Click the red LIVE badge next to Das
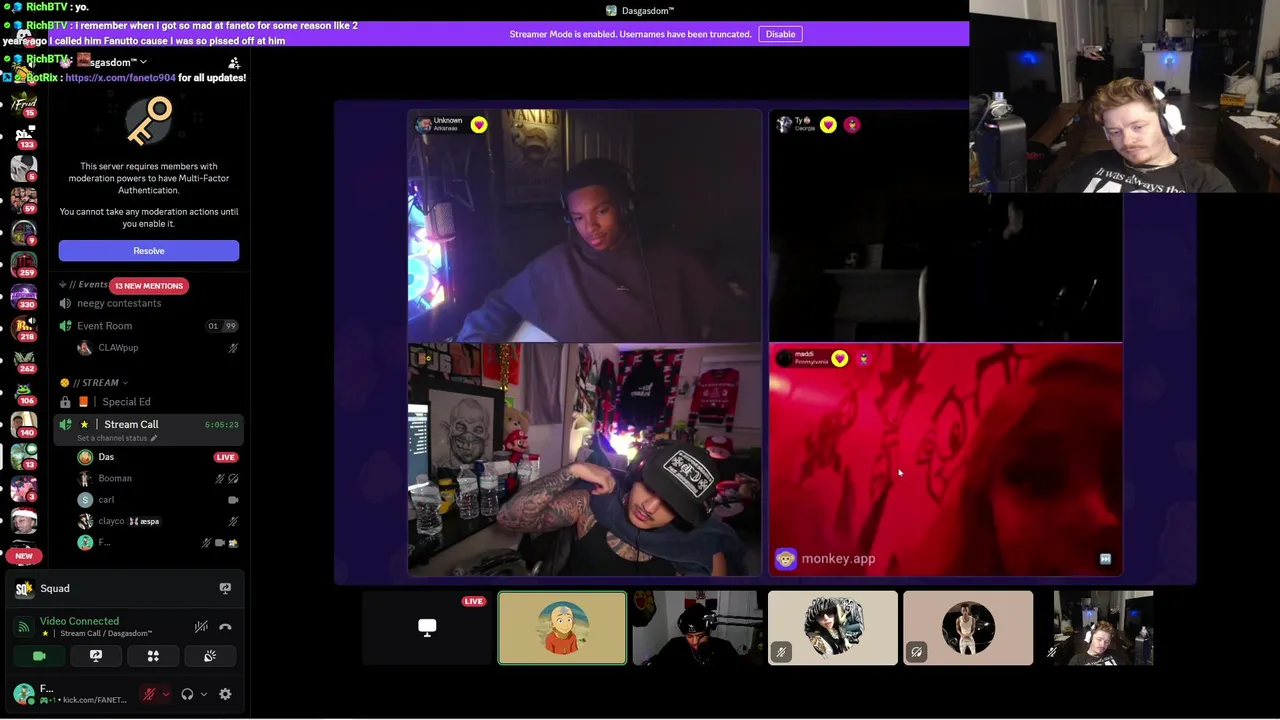 [x=225, y=457]
